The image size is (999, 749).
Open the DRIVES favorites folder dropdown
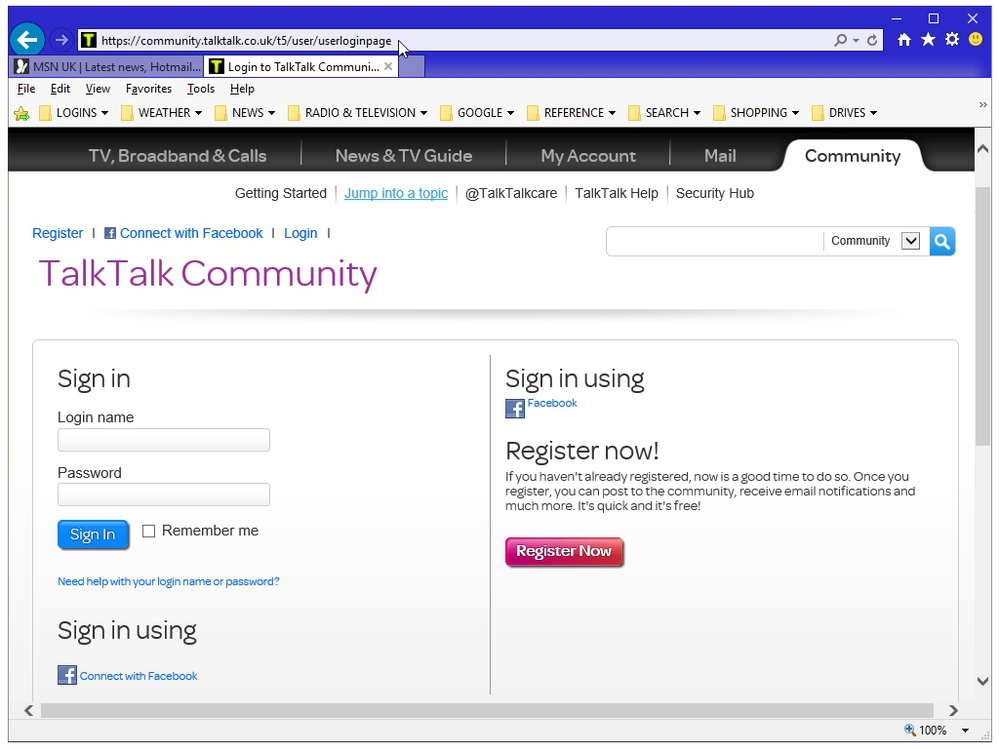point(845,113)
